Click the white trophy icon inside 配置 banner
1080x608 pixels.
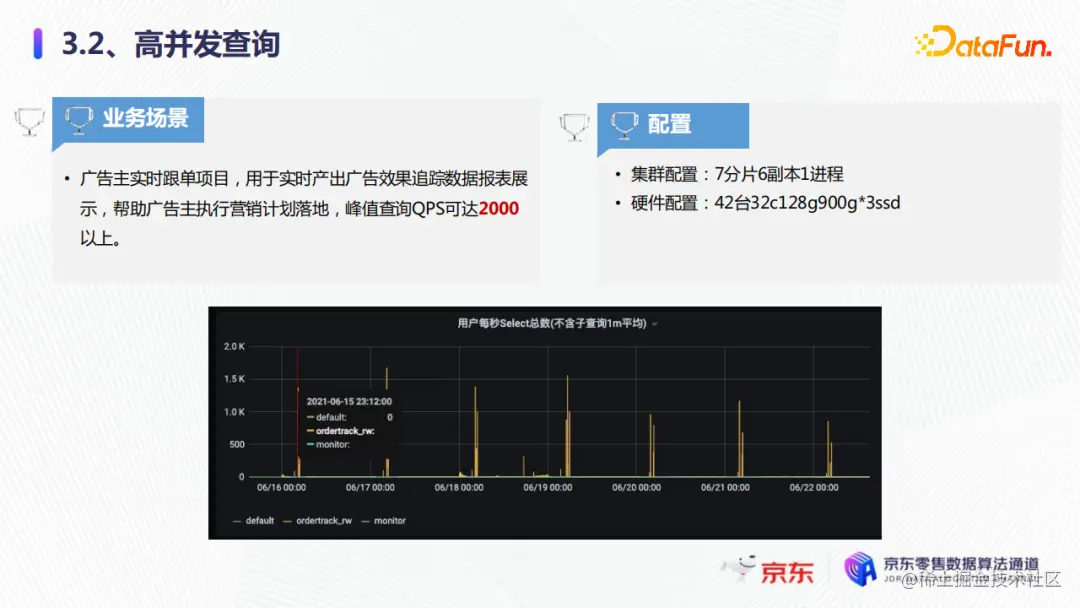click(625, 125)
